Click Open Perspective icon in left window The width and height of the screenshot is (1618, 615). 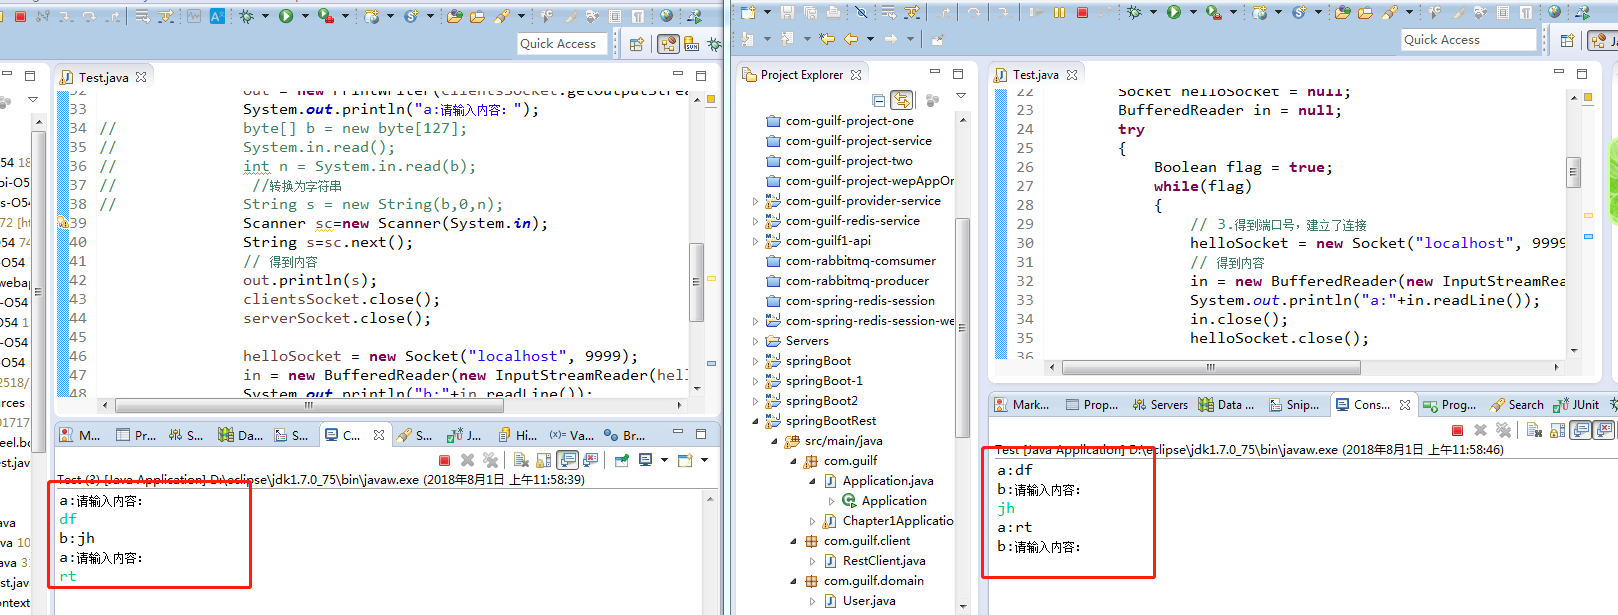[x=637, y=44]
